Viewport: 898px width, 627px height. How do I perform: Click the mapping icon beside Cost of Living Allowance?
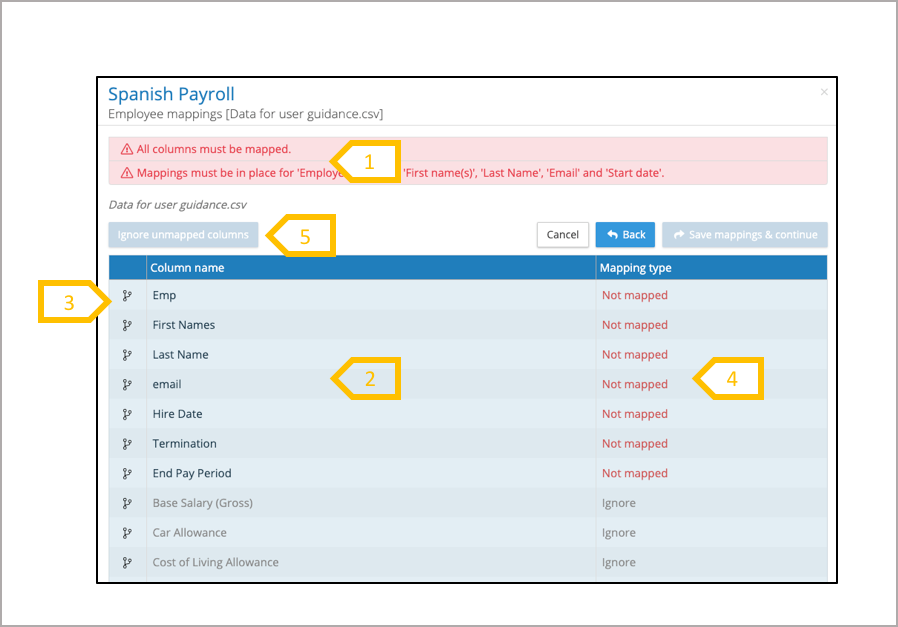coord(127,562)
